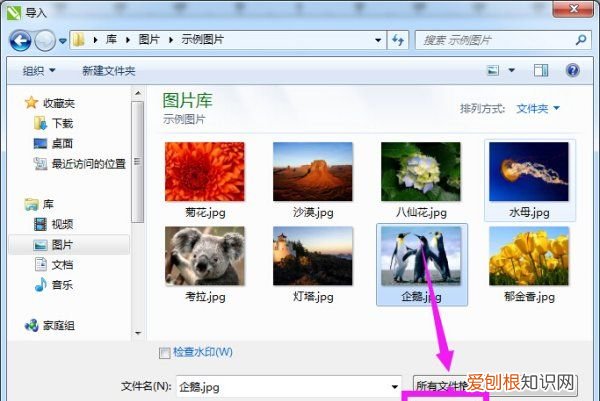Refresh the folder with the refresh icon

pos(398,40)
